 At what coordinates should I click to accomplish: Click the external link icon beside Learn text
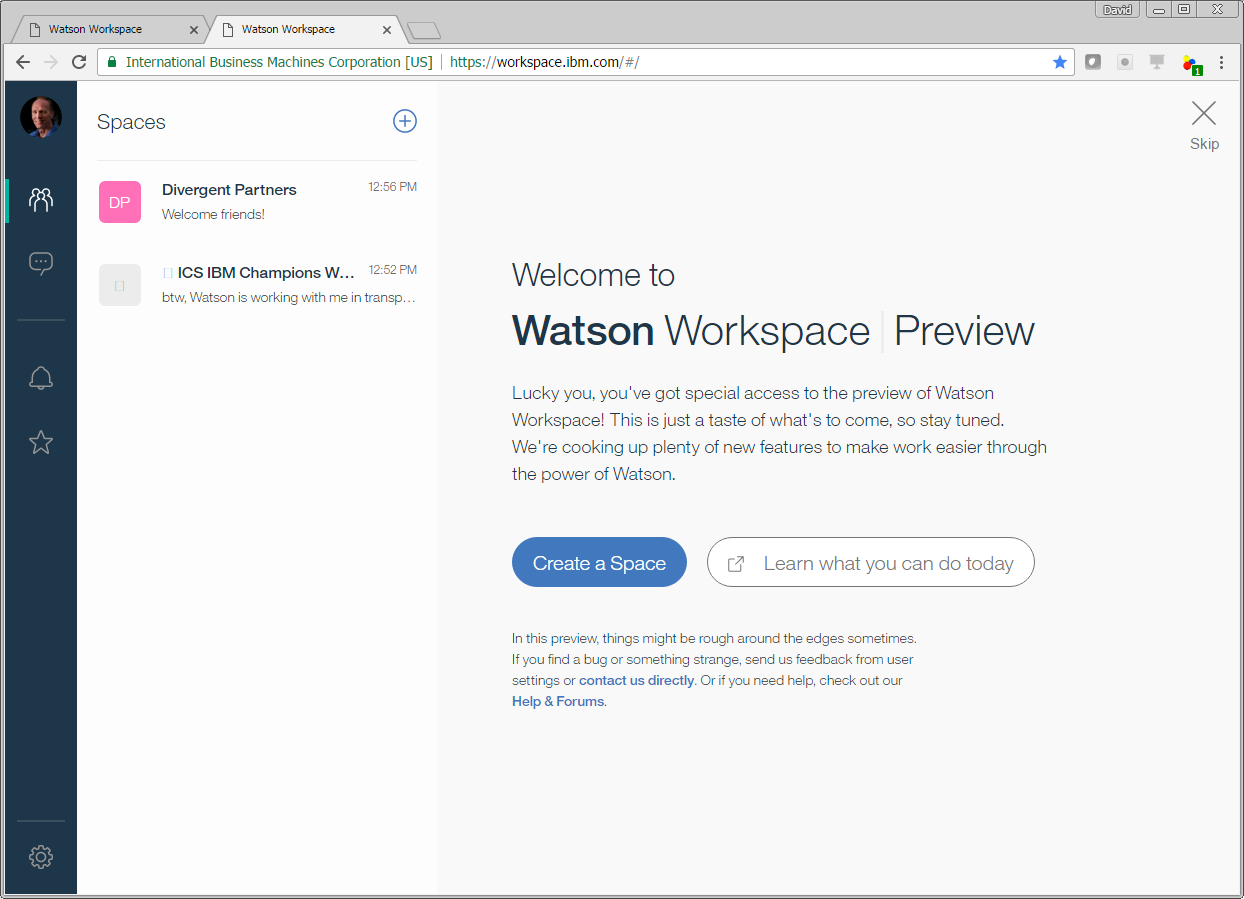(736, 562)
